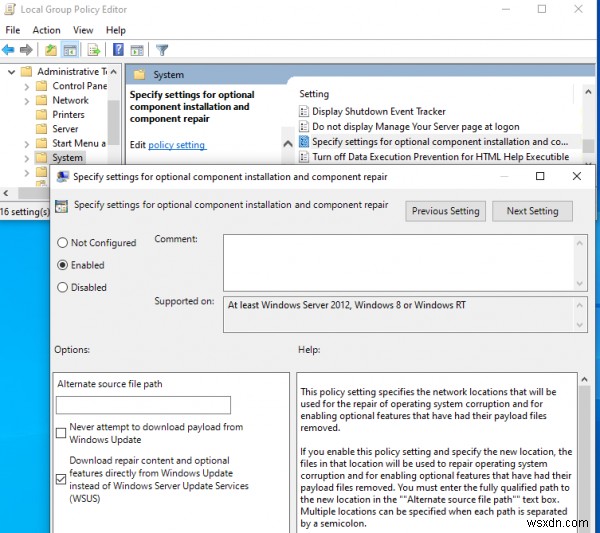Viewport: 600px width, 533px height.
Task: Click the Display Shutdown Event Tracker policy icon
Action: [304, 111]
